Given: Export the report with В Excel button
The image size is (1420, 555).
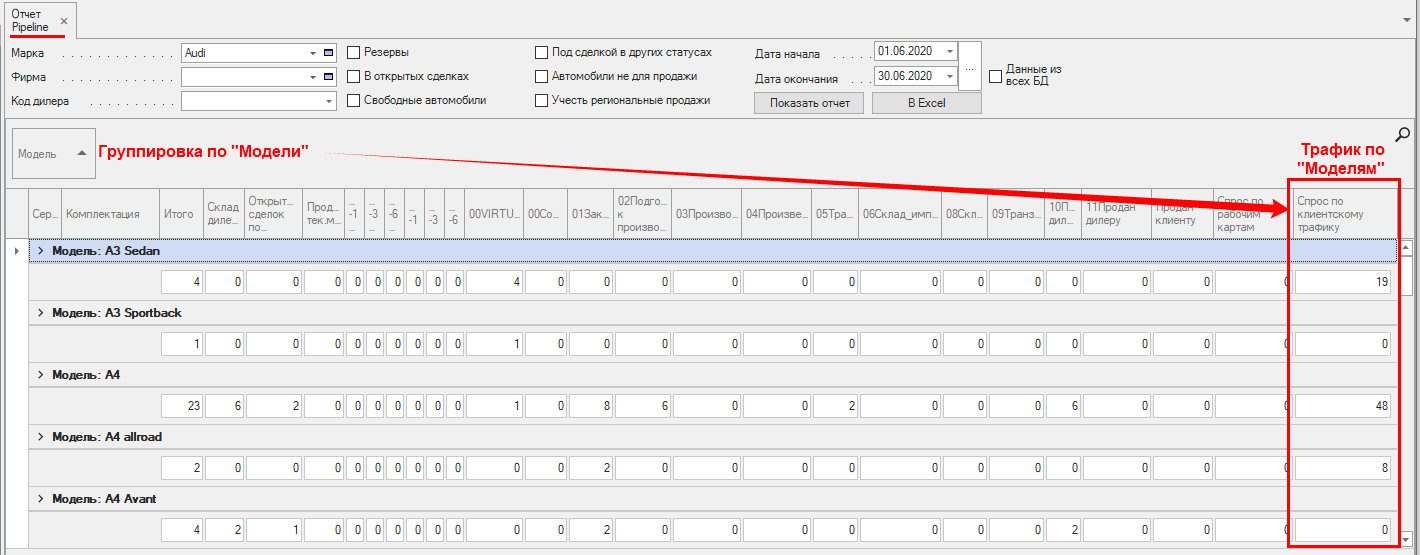Looking at the screenshot, I should point(926,103).
